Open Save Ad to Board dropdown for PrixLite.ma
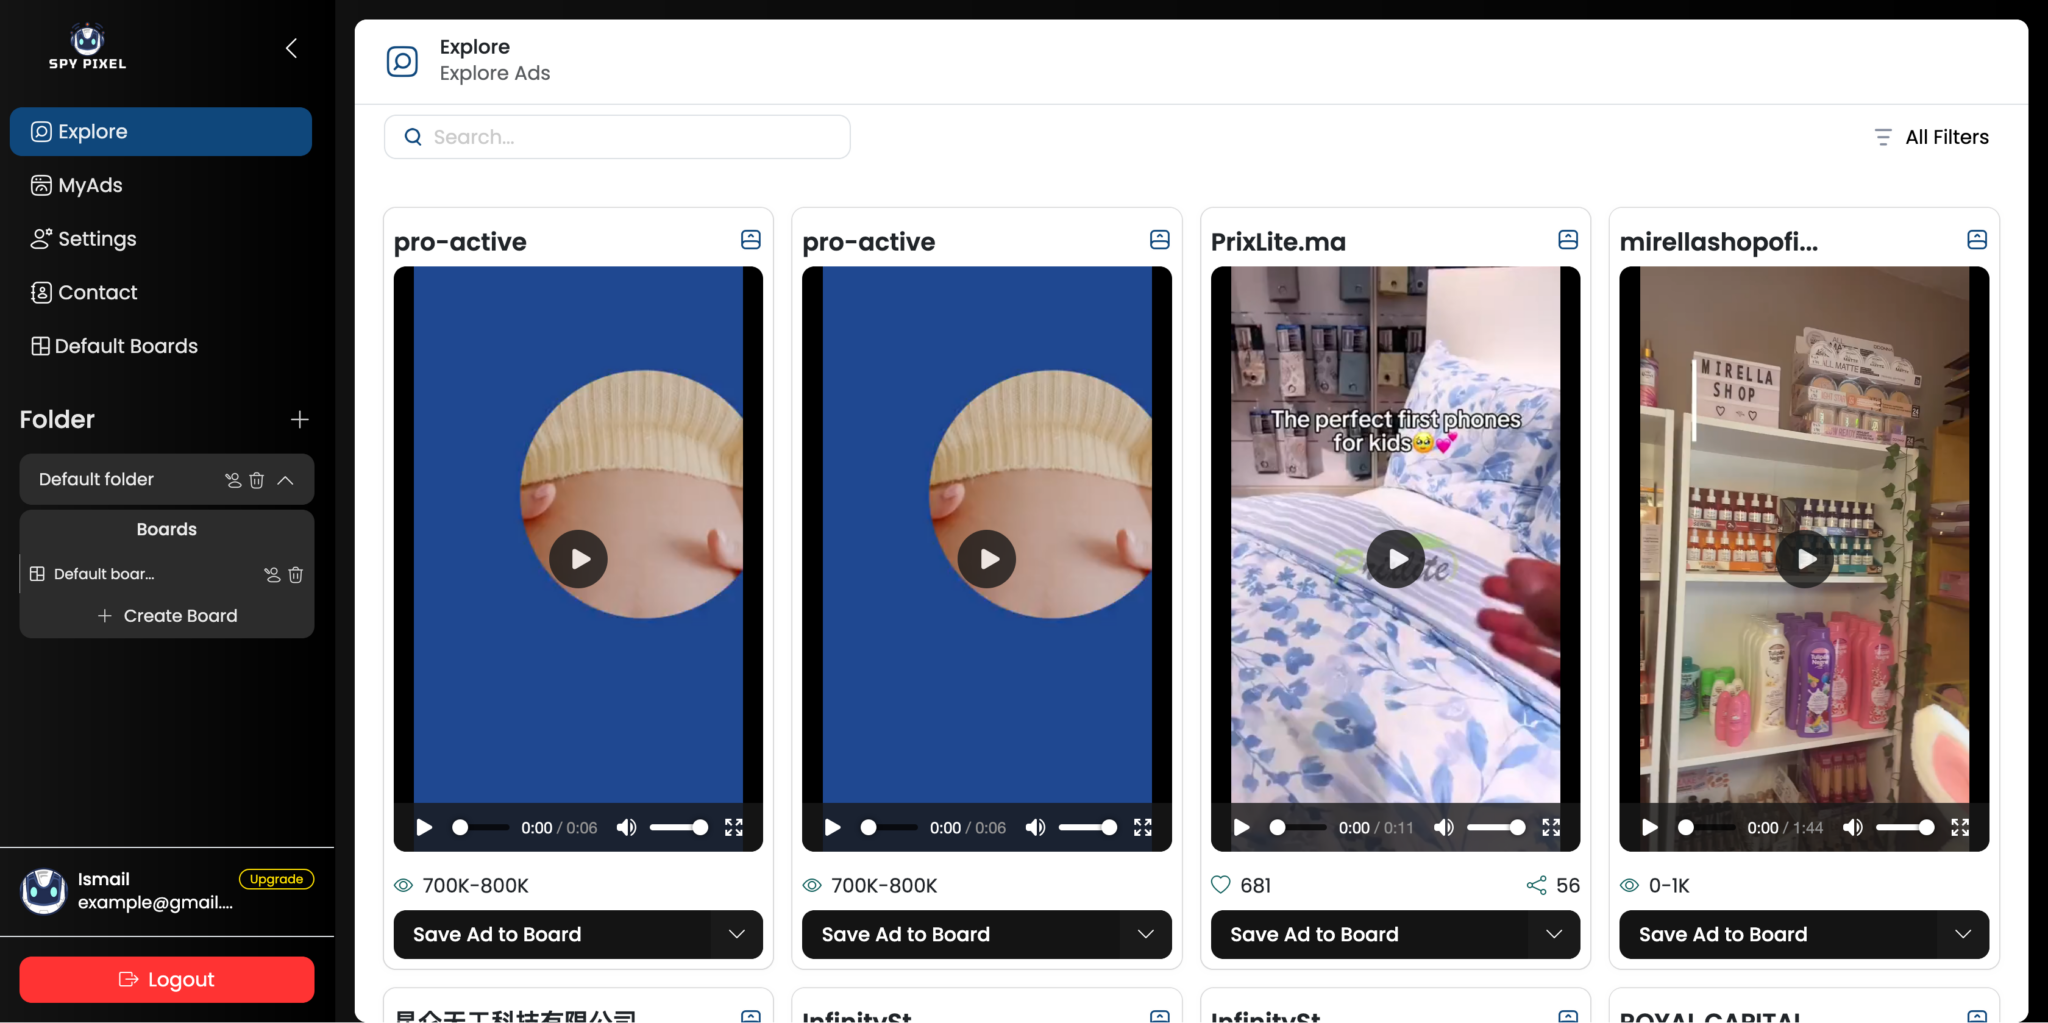This screenshot has height=1023, width=2048. pos(1553,934)
